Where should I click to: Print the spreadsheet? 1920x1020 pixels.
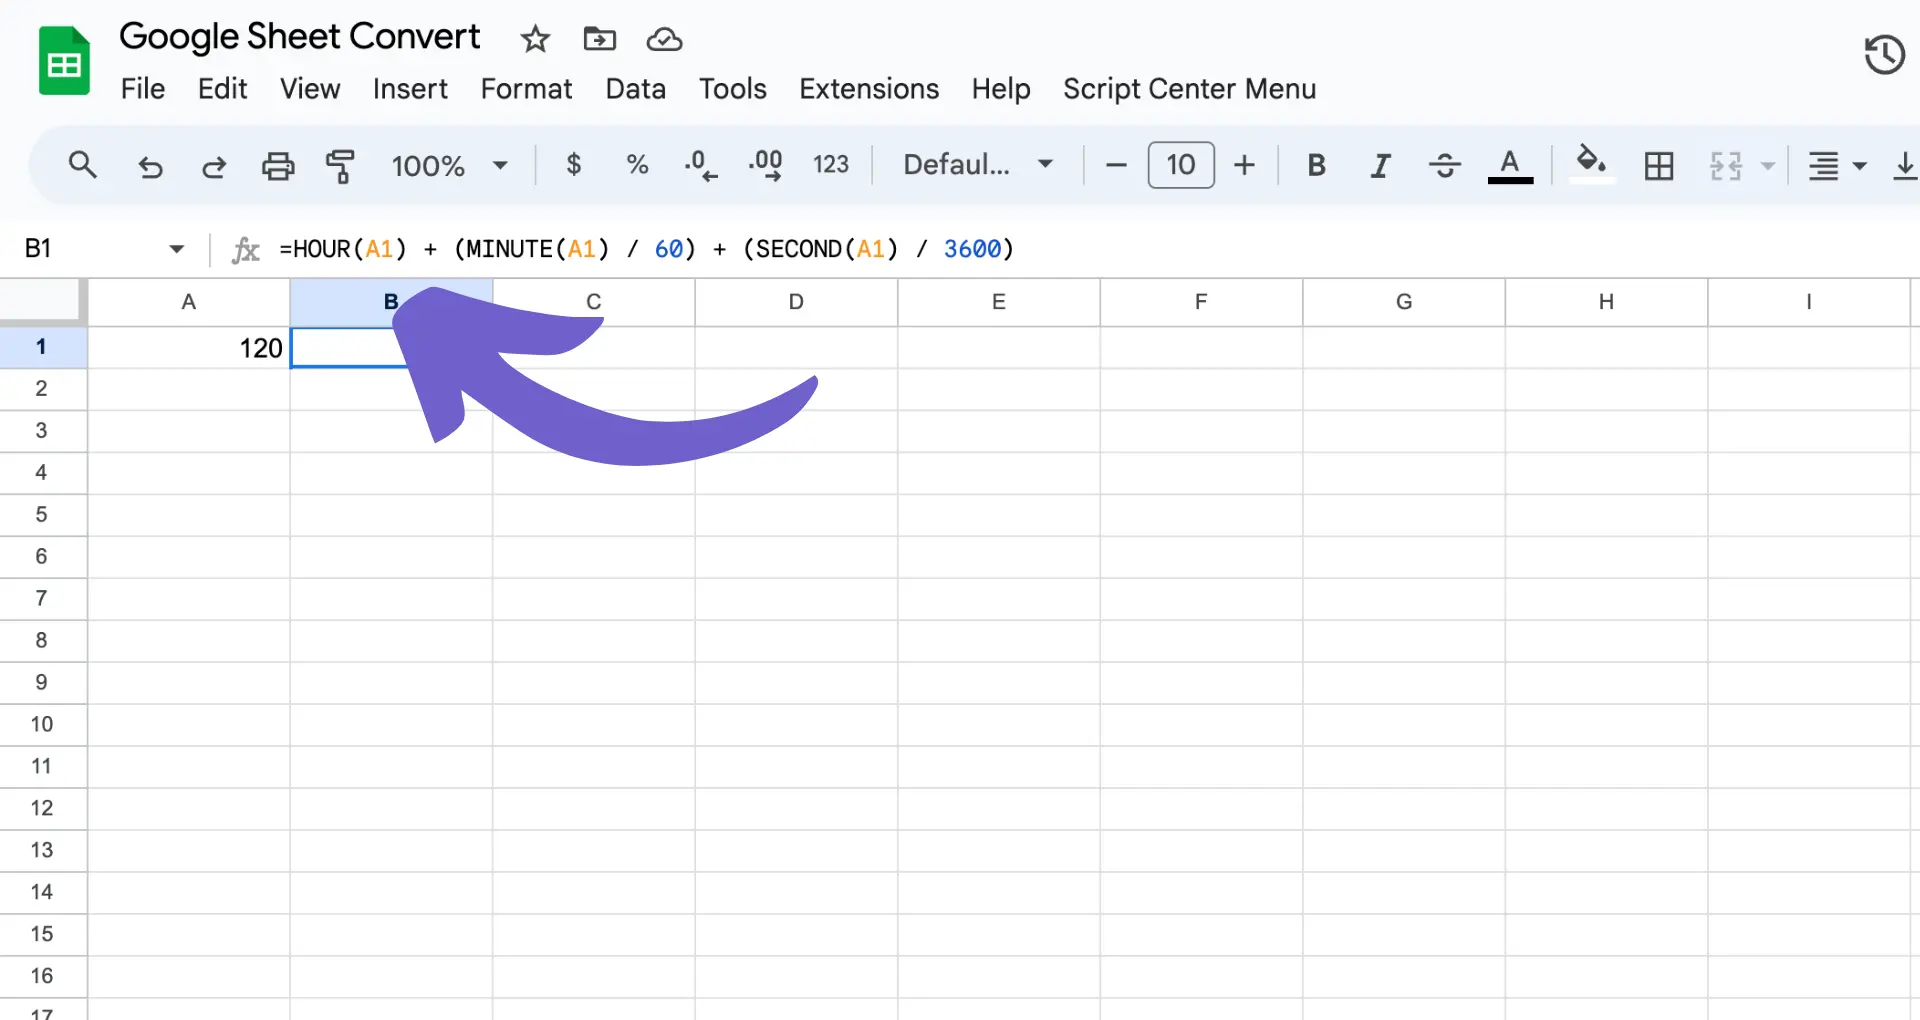[x=278, y=166]
